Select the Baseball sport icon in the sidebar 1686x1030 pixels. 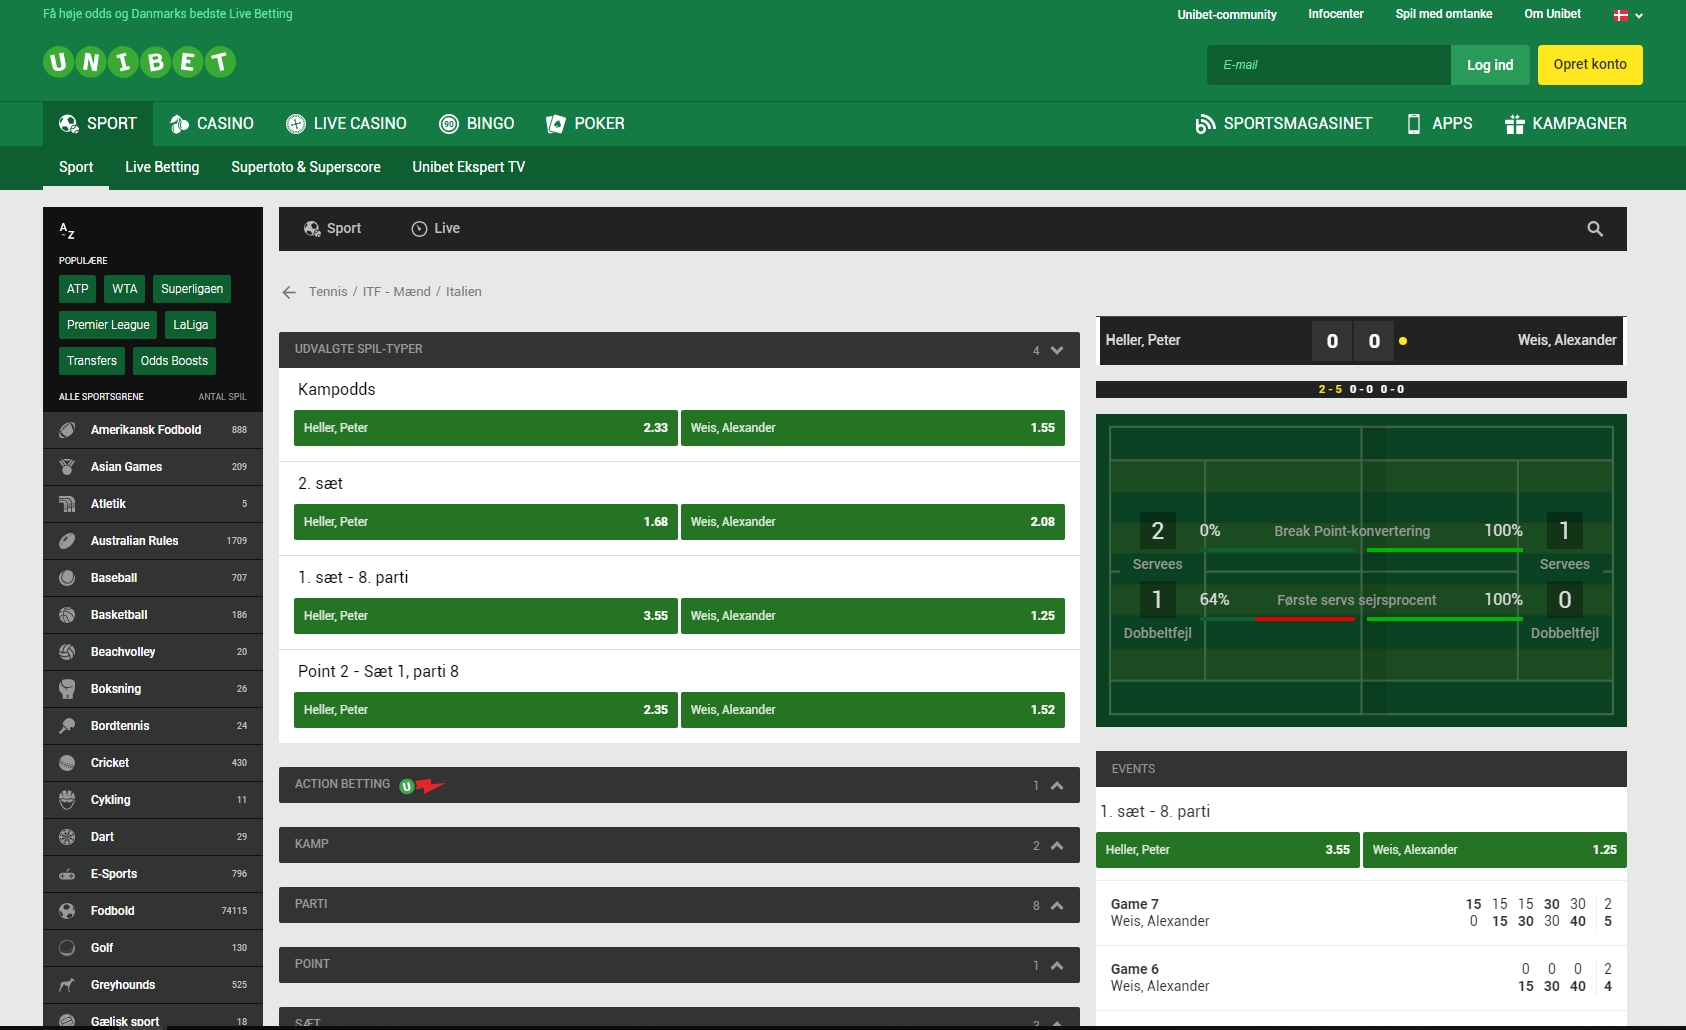(67, 577)
